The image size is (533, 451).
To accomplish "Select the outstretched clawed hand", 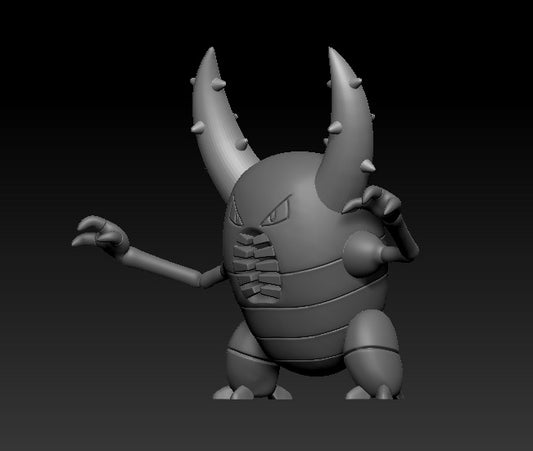I will [100, 235].
